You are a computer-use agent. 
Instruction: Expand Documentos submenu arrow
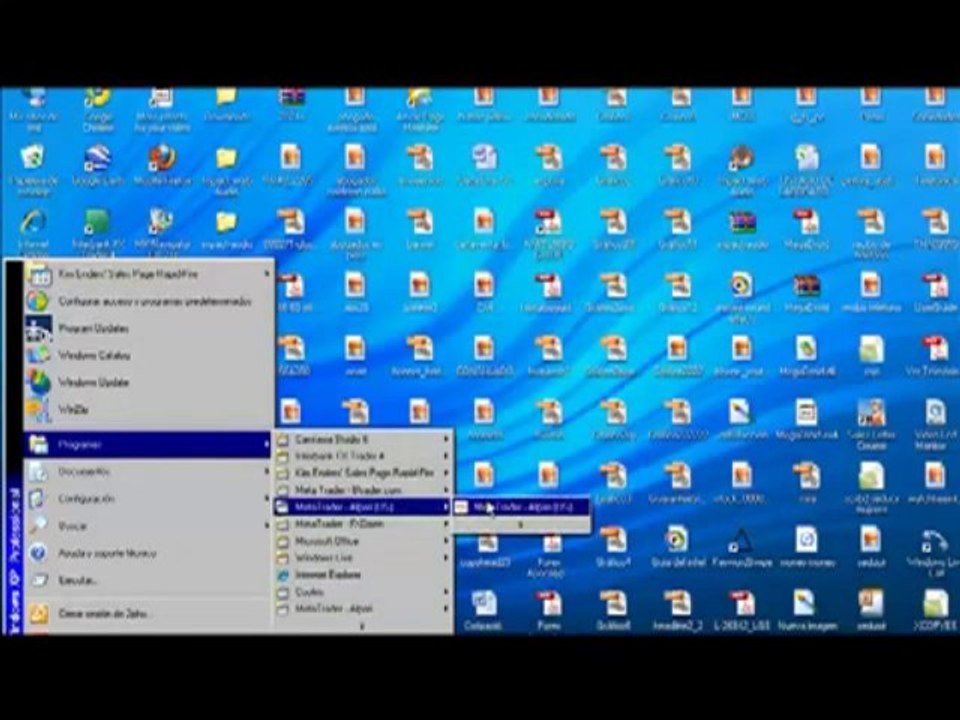266,471
